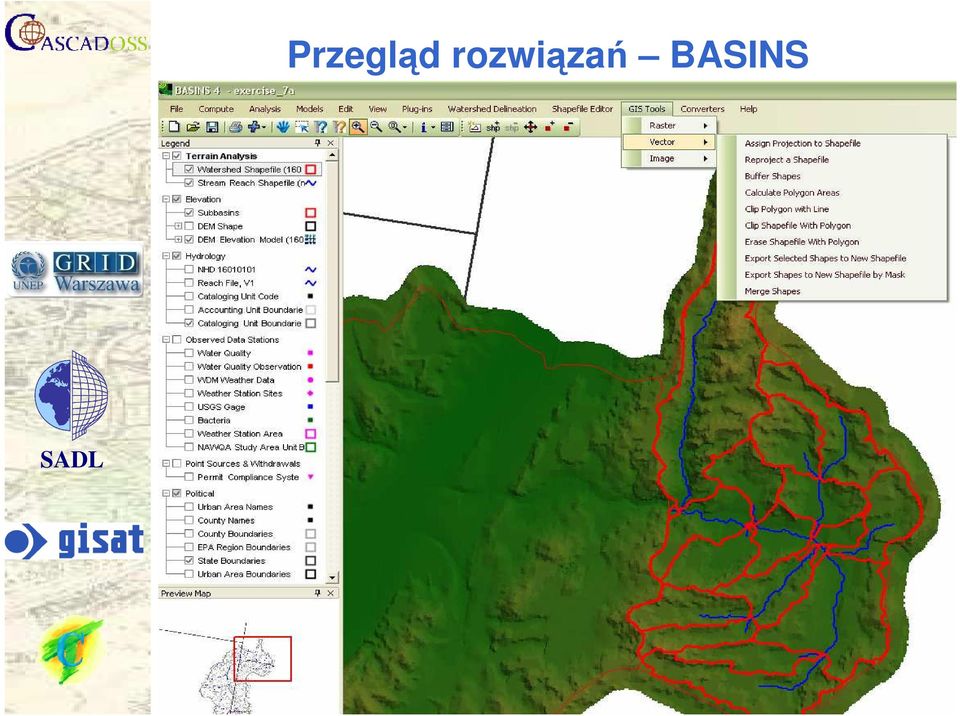
Task: Save the project with the floppy icon
Action: pyautogui.click(x=212, y=127)
